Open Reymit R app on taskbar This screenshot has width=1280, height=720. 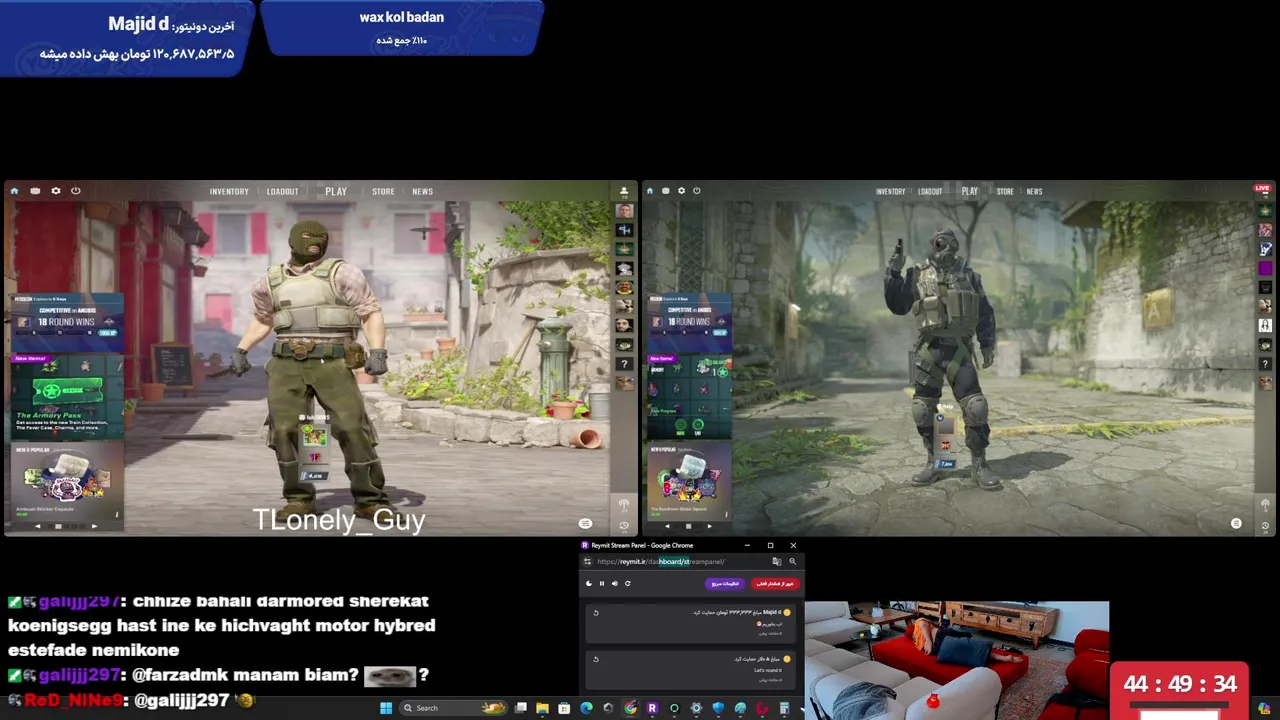click(652, 708)
